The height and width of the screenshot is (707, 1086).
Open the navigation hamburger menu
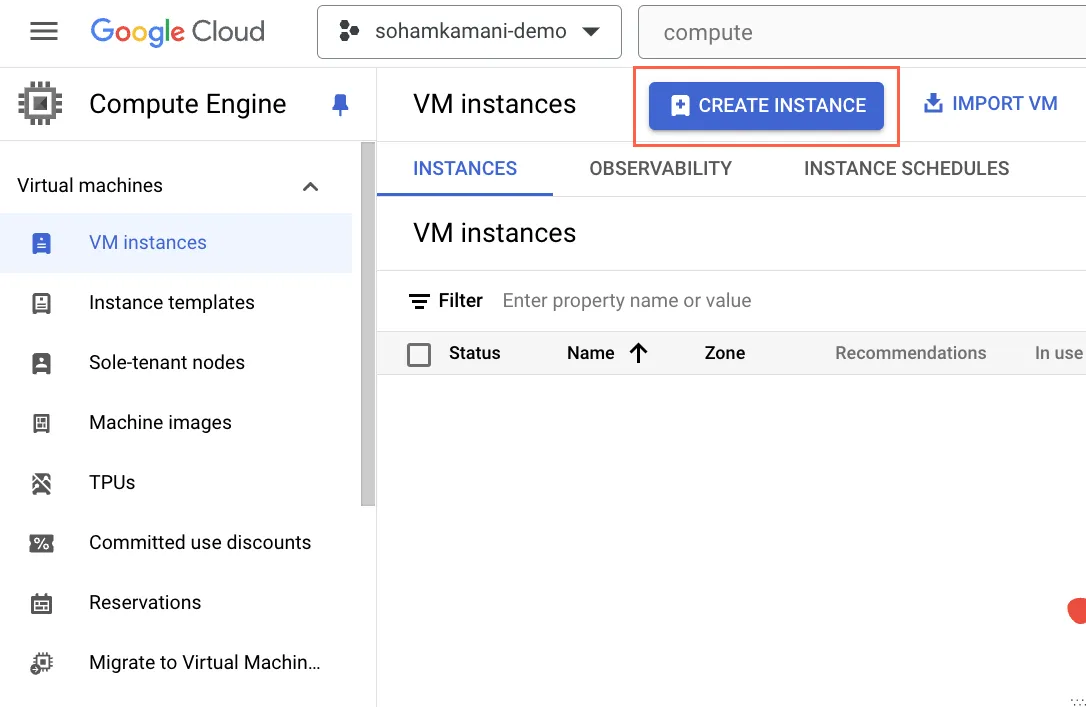44,31
